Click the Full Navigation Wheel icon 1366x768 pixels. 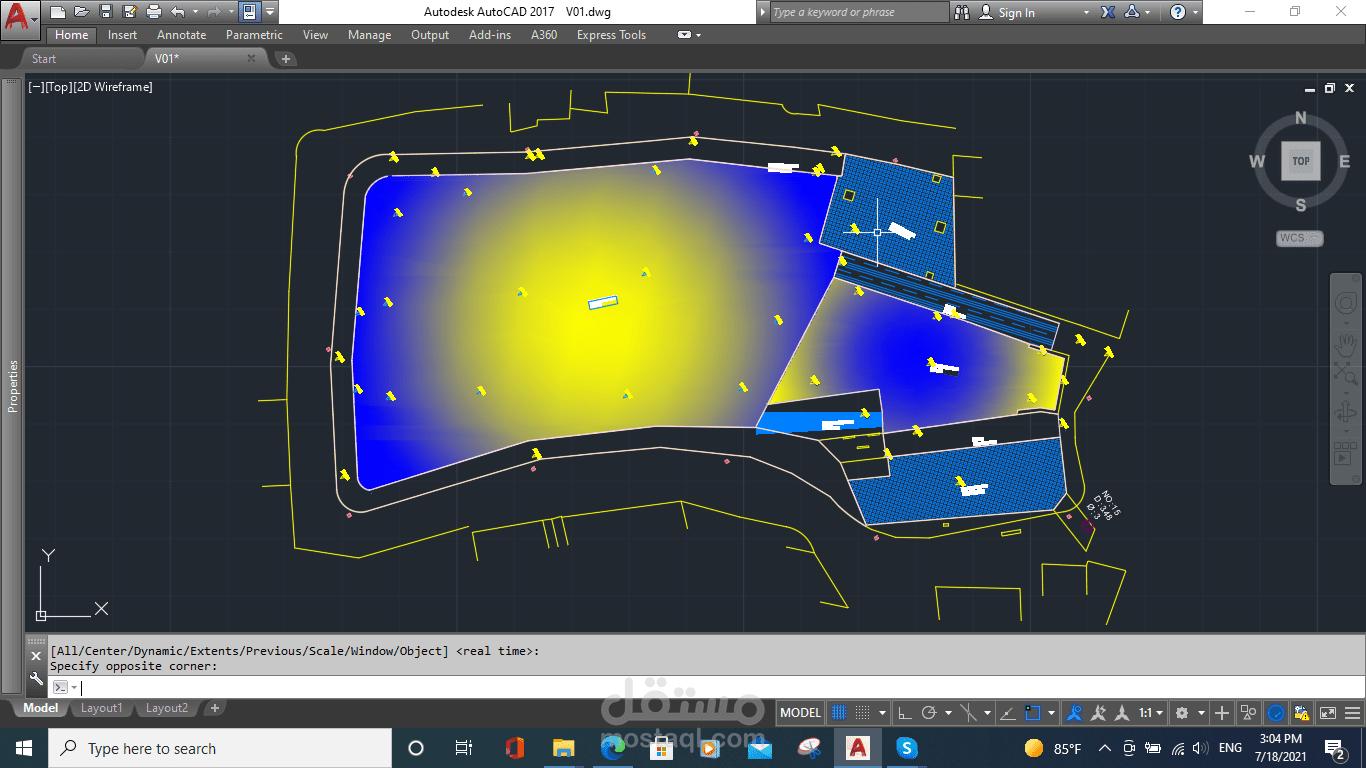point(1346,303)
